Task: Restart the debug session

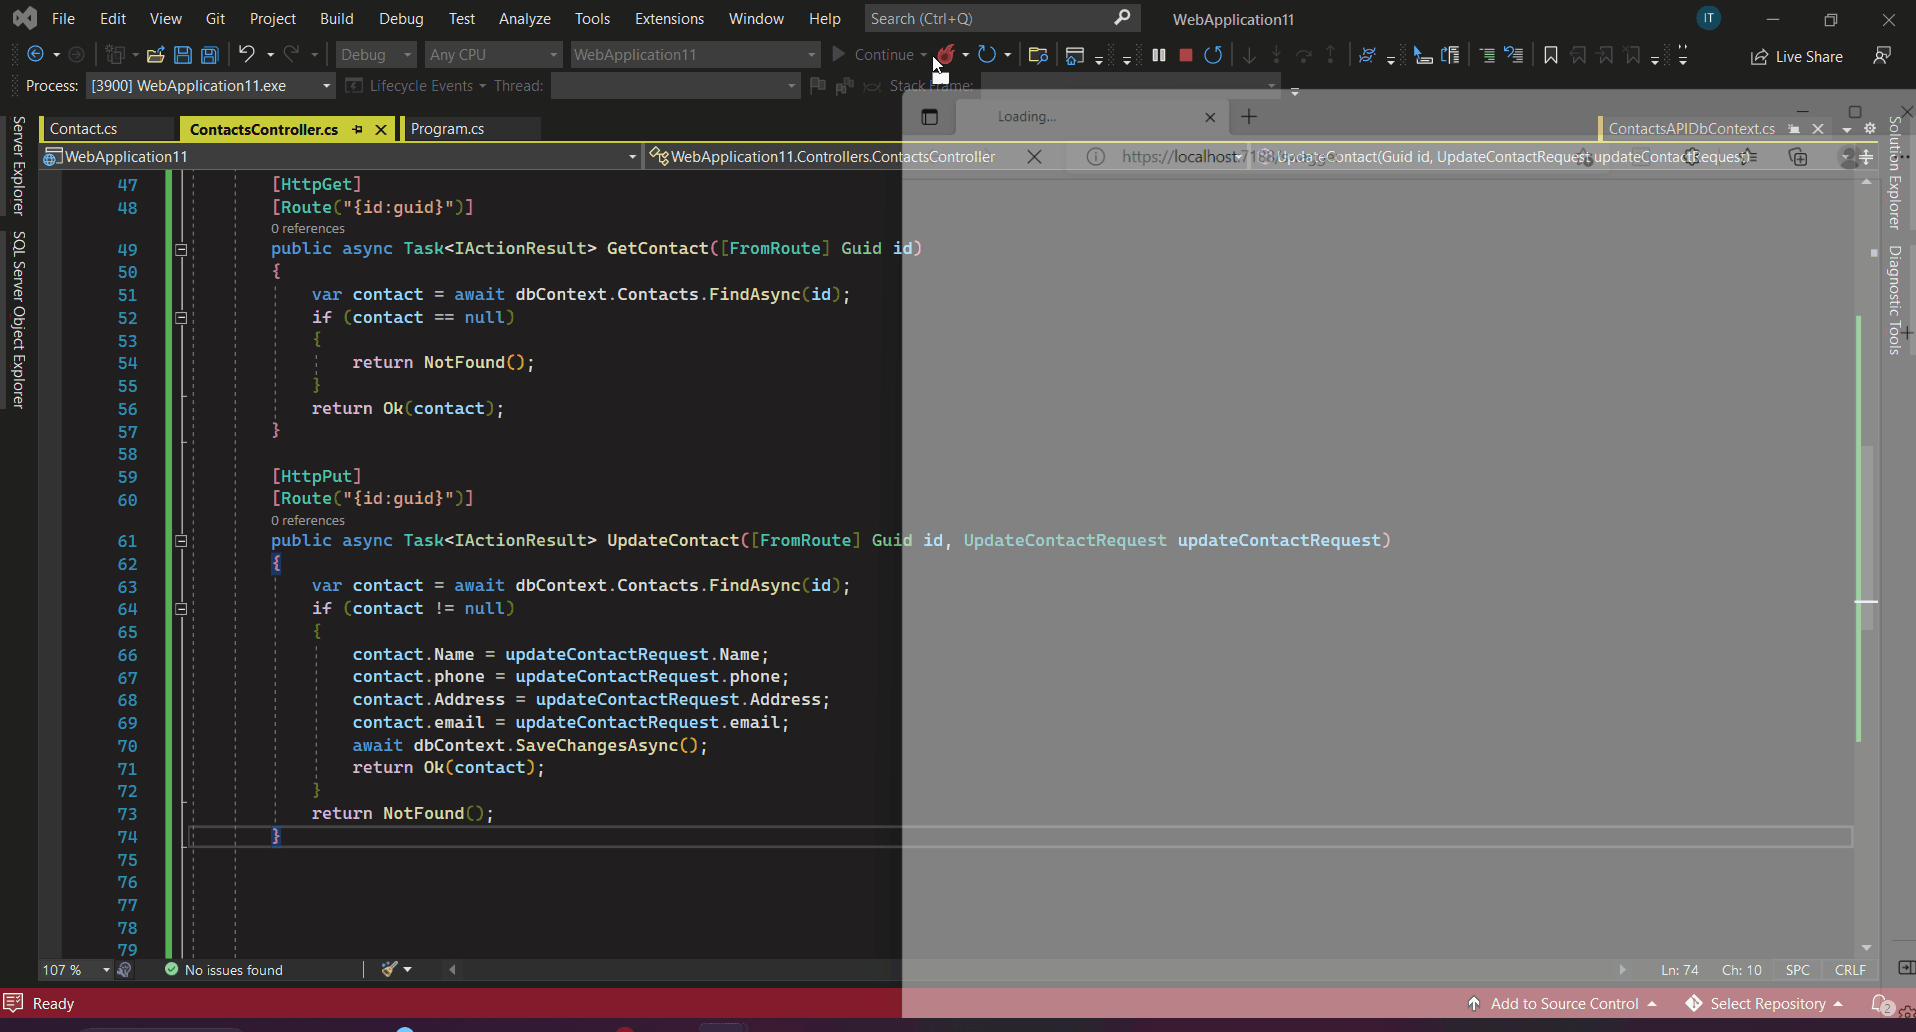Action: coord(1213,55)
